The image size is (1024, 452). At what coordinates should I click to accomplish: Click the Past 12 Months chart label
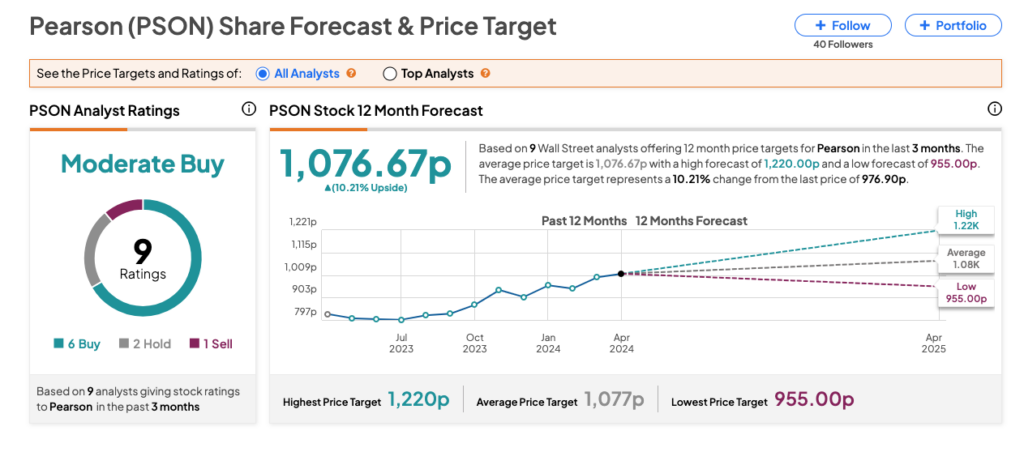(x=584, y=221)
